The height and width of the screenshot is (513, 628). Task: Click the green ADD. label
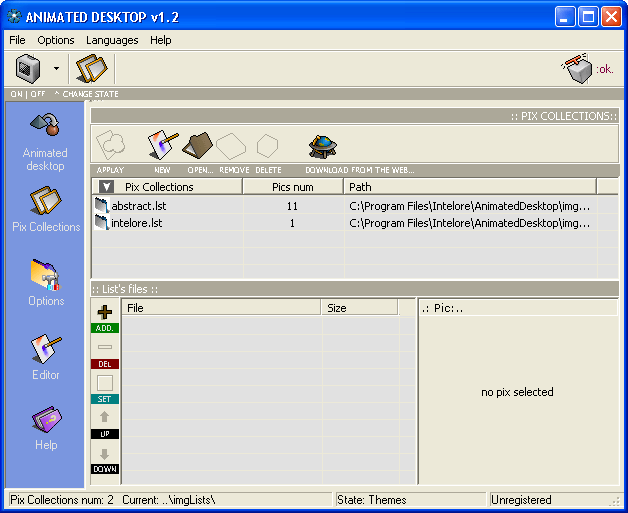[105, 328]
